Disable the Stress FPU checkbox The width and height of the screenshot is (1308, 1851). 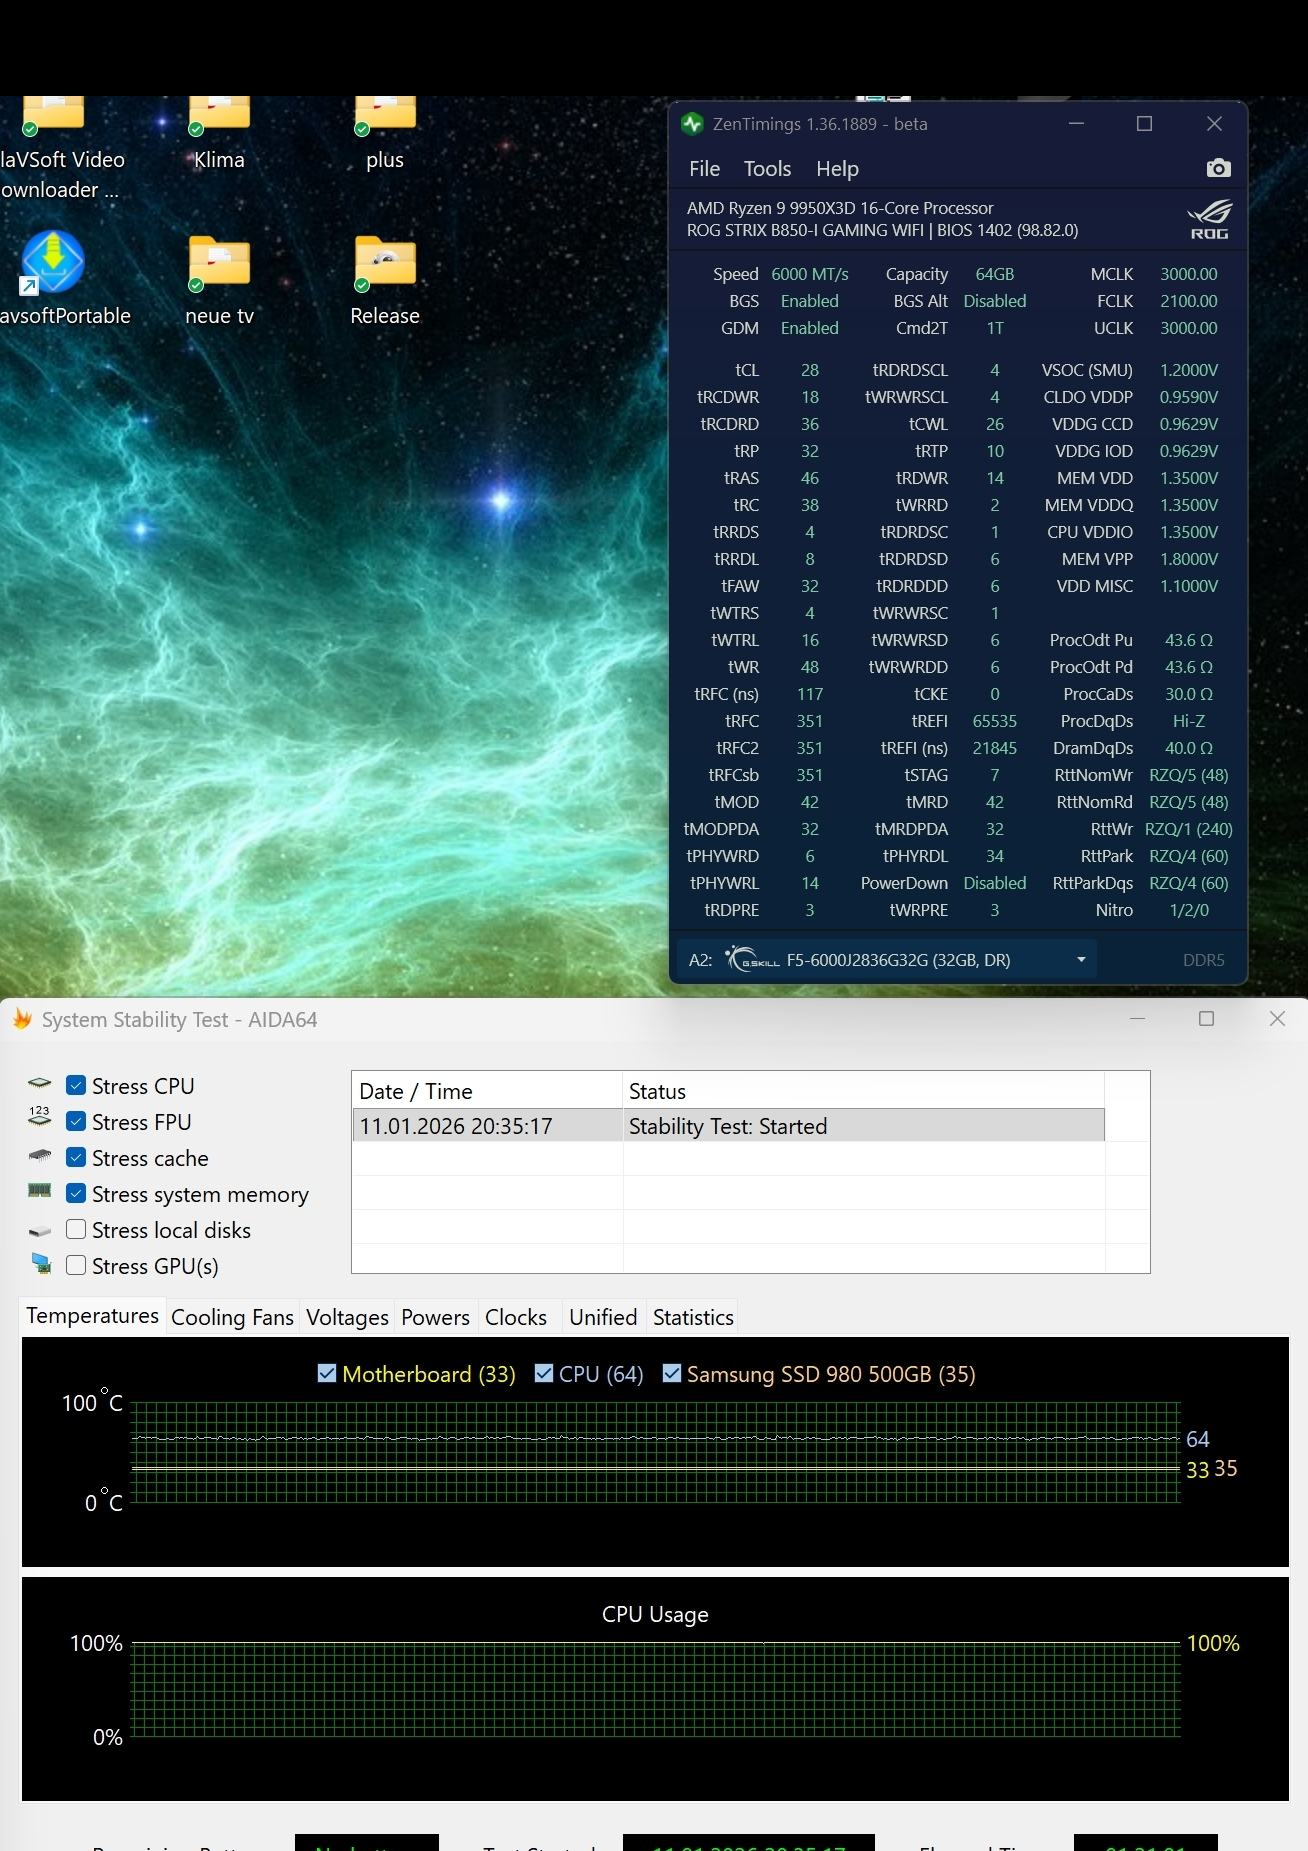point(76,1121)
